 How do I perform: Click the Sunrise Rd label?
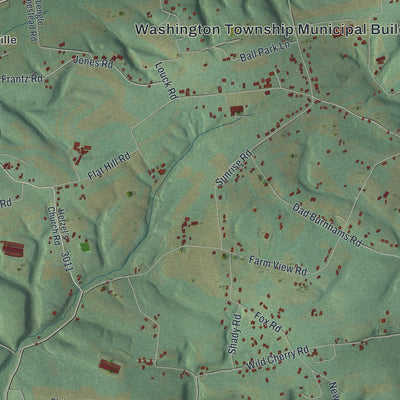click(233, 169)
